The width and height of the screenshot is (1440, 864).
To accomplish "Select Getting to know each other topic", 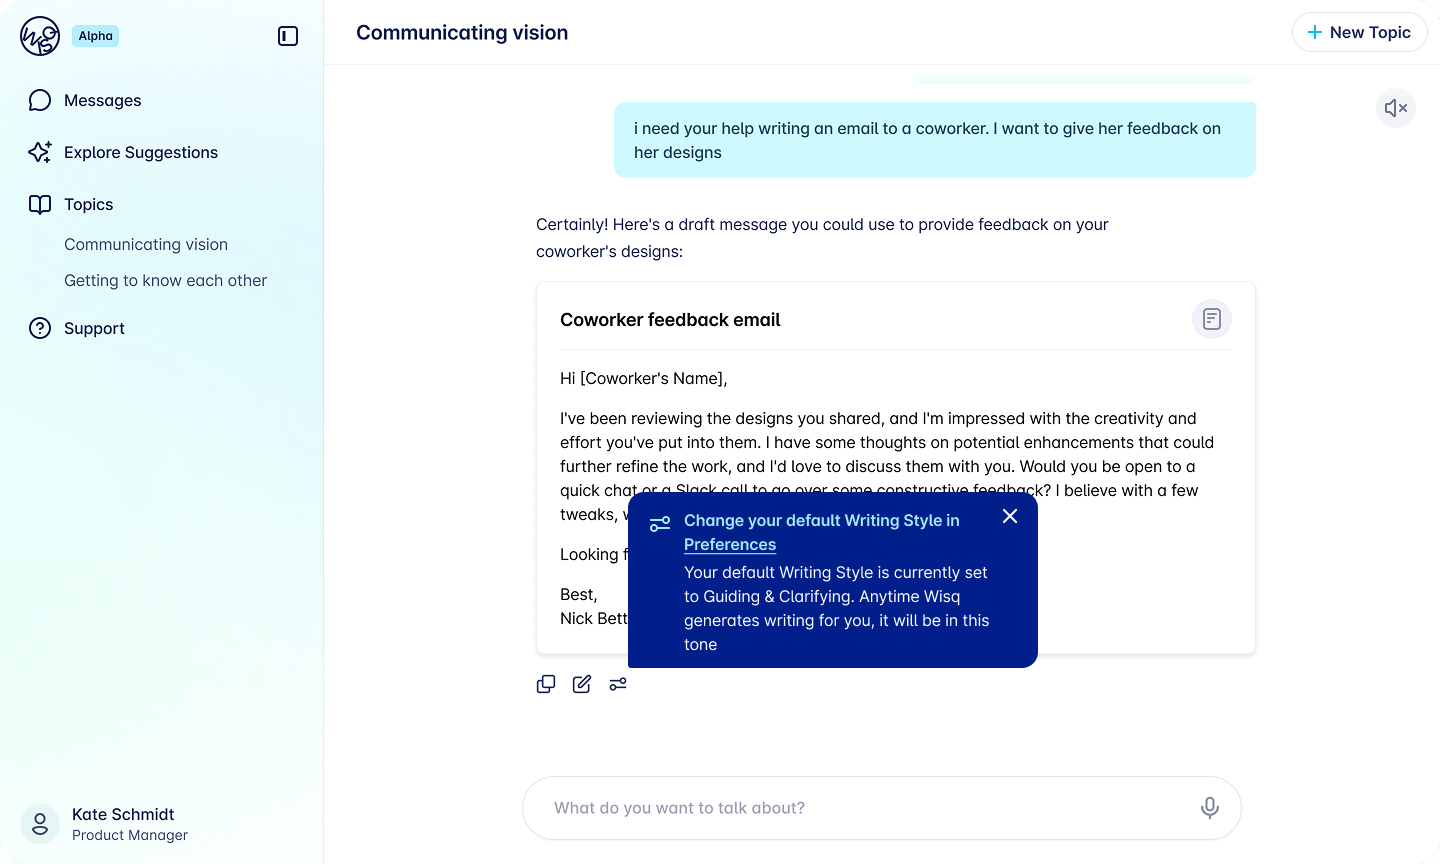I will point(165,280).
